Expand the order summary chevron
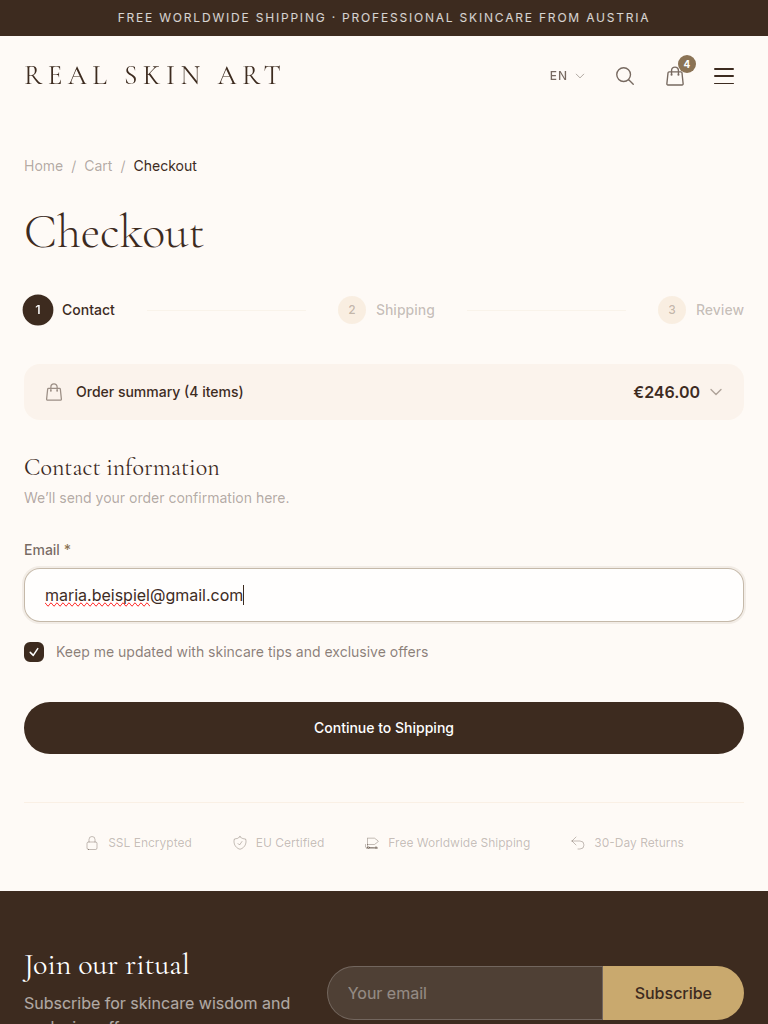 (x=716, y=392)
